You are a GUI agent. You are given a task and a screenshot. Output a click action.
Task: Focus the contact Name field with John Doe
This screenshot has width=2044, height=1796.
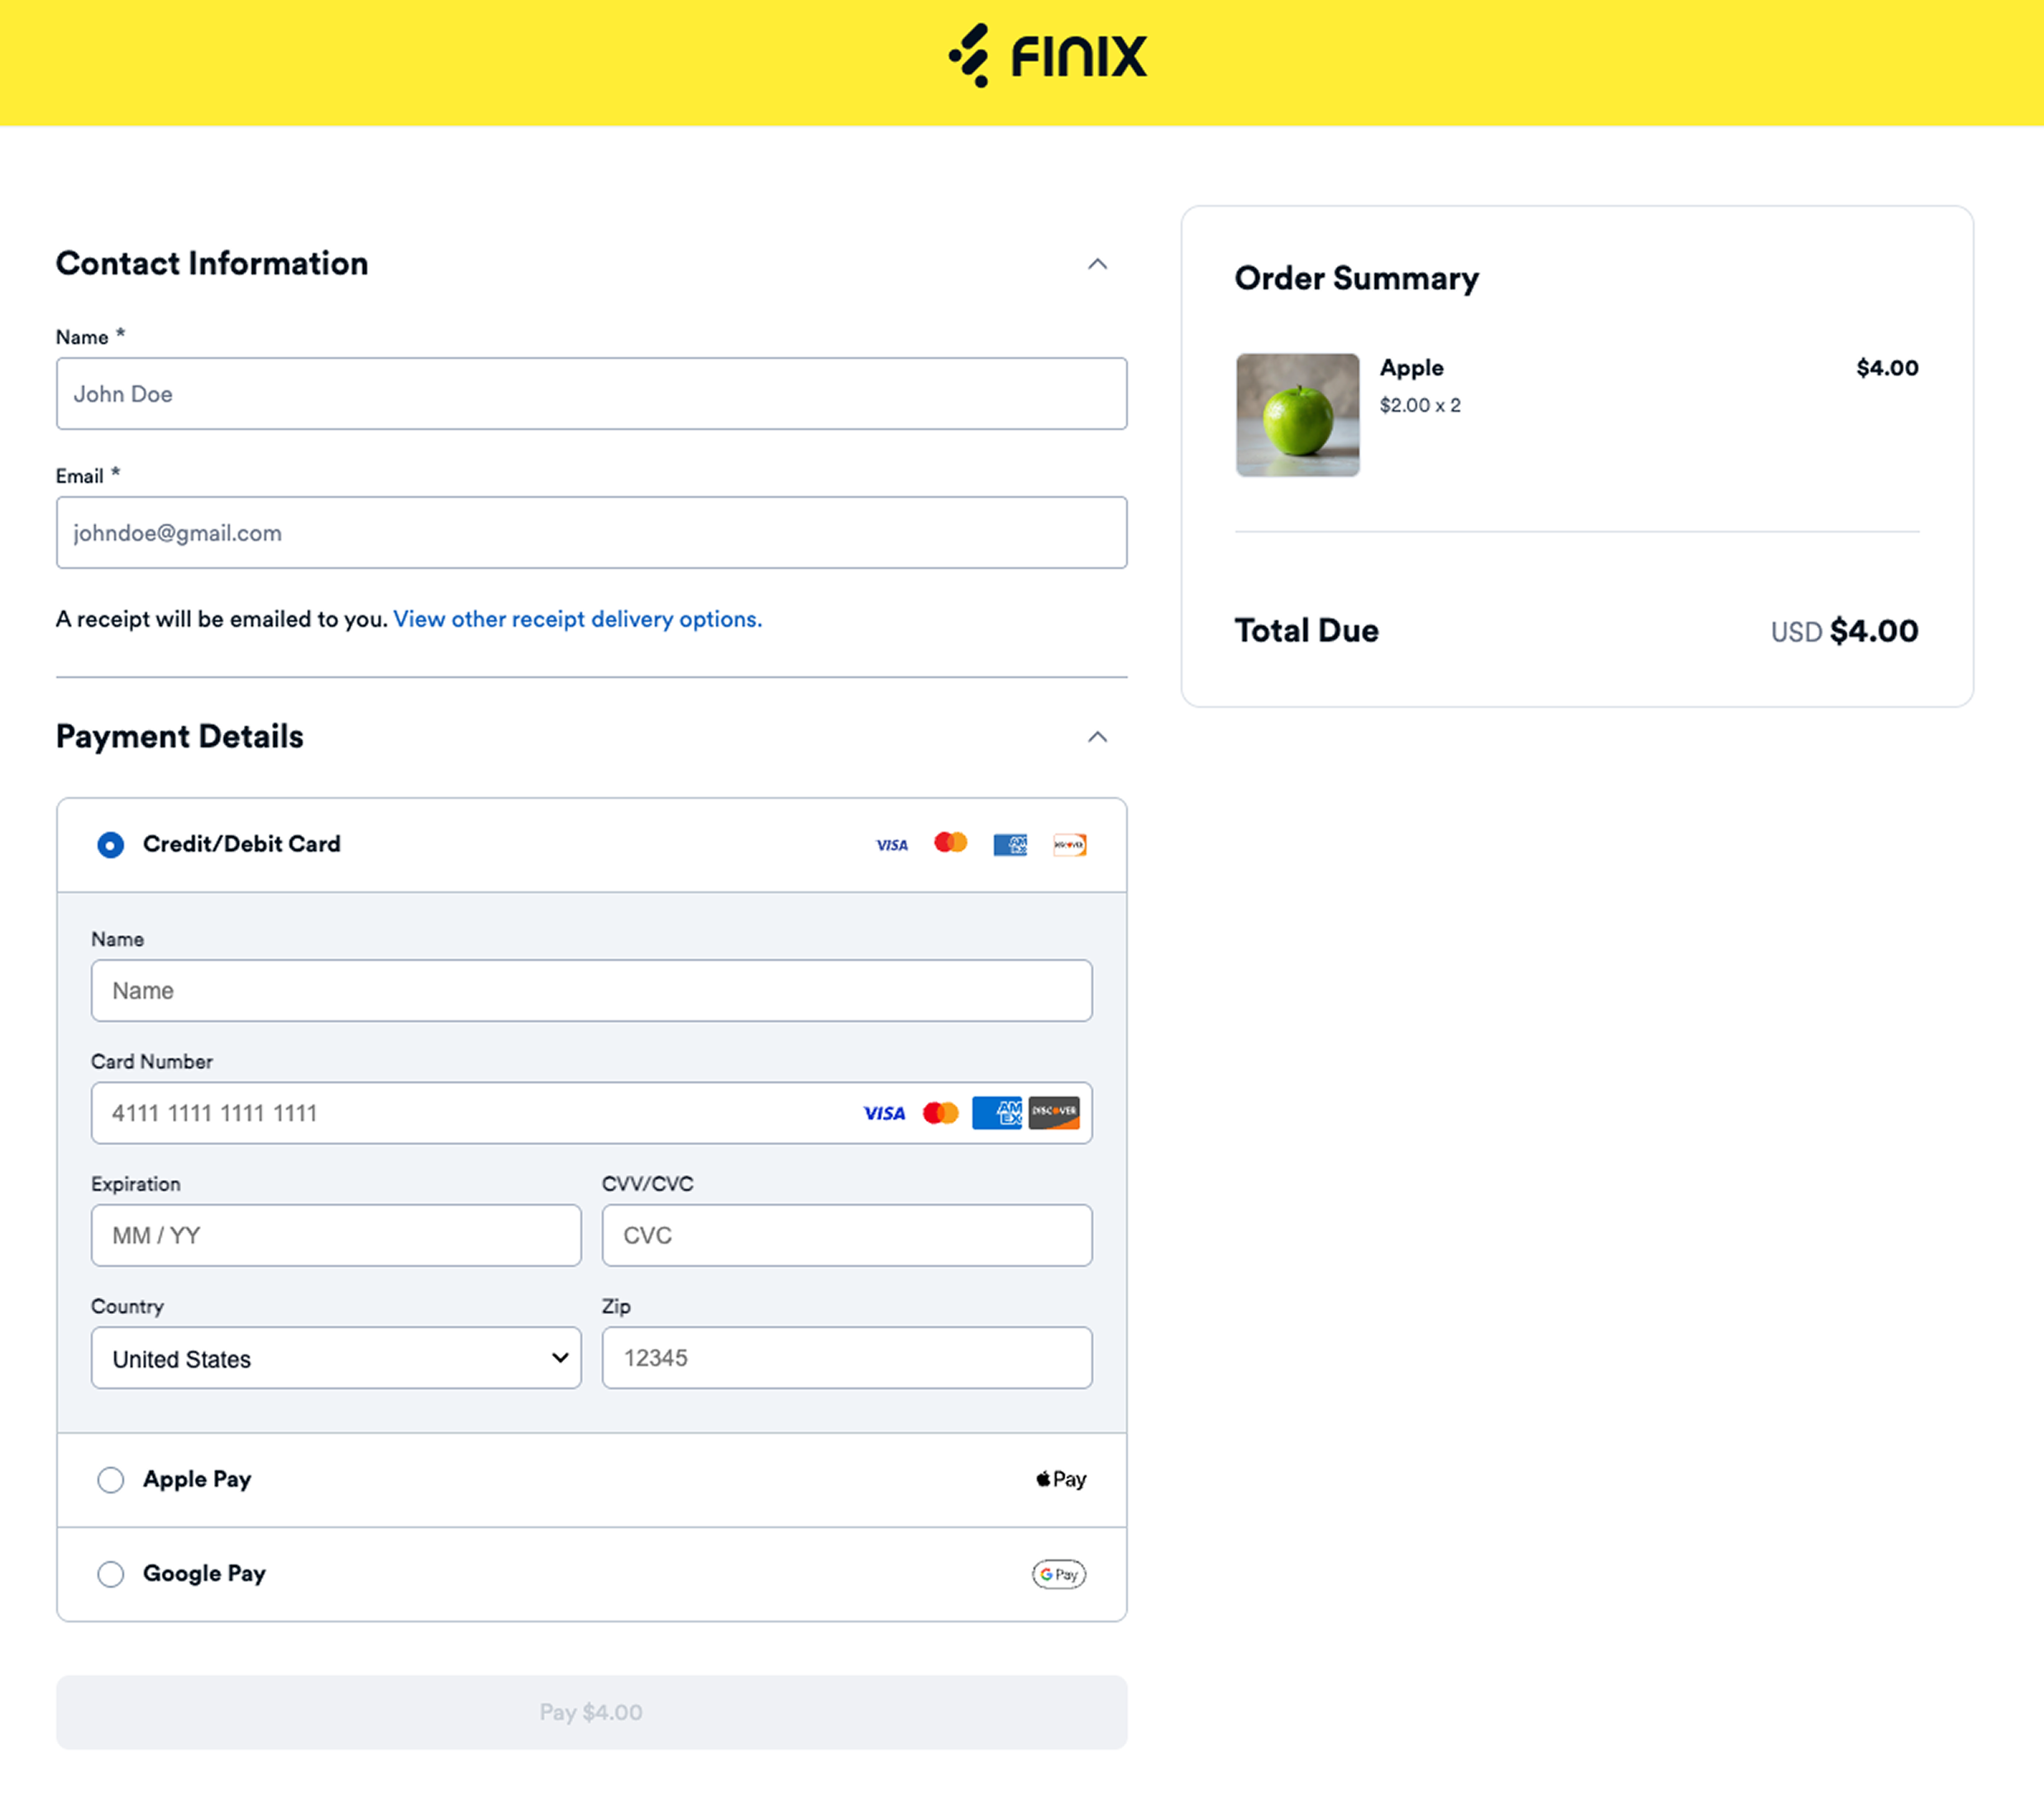click(591, 394)
